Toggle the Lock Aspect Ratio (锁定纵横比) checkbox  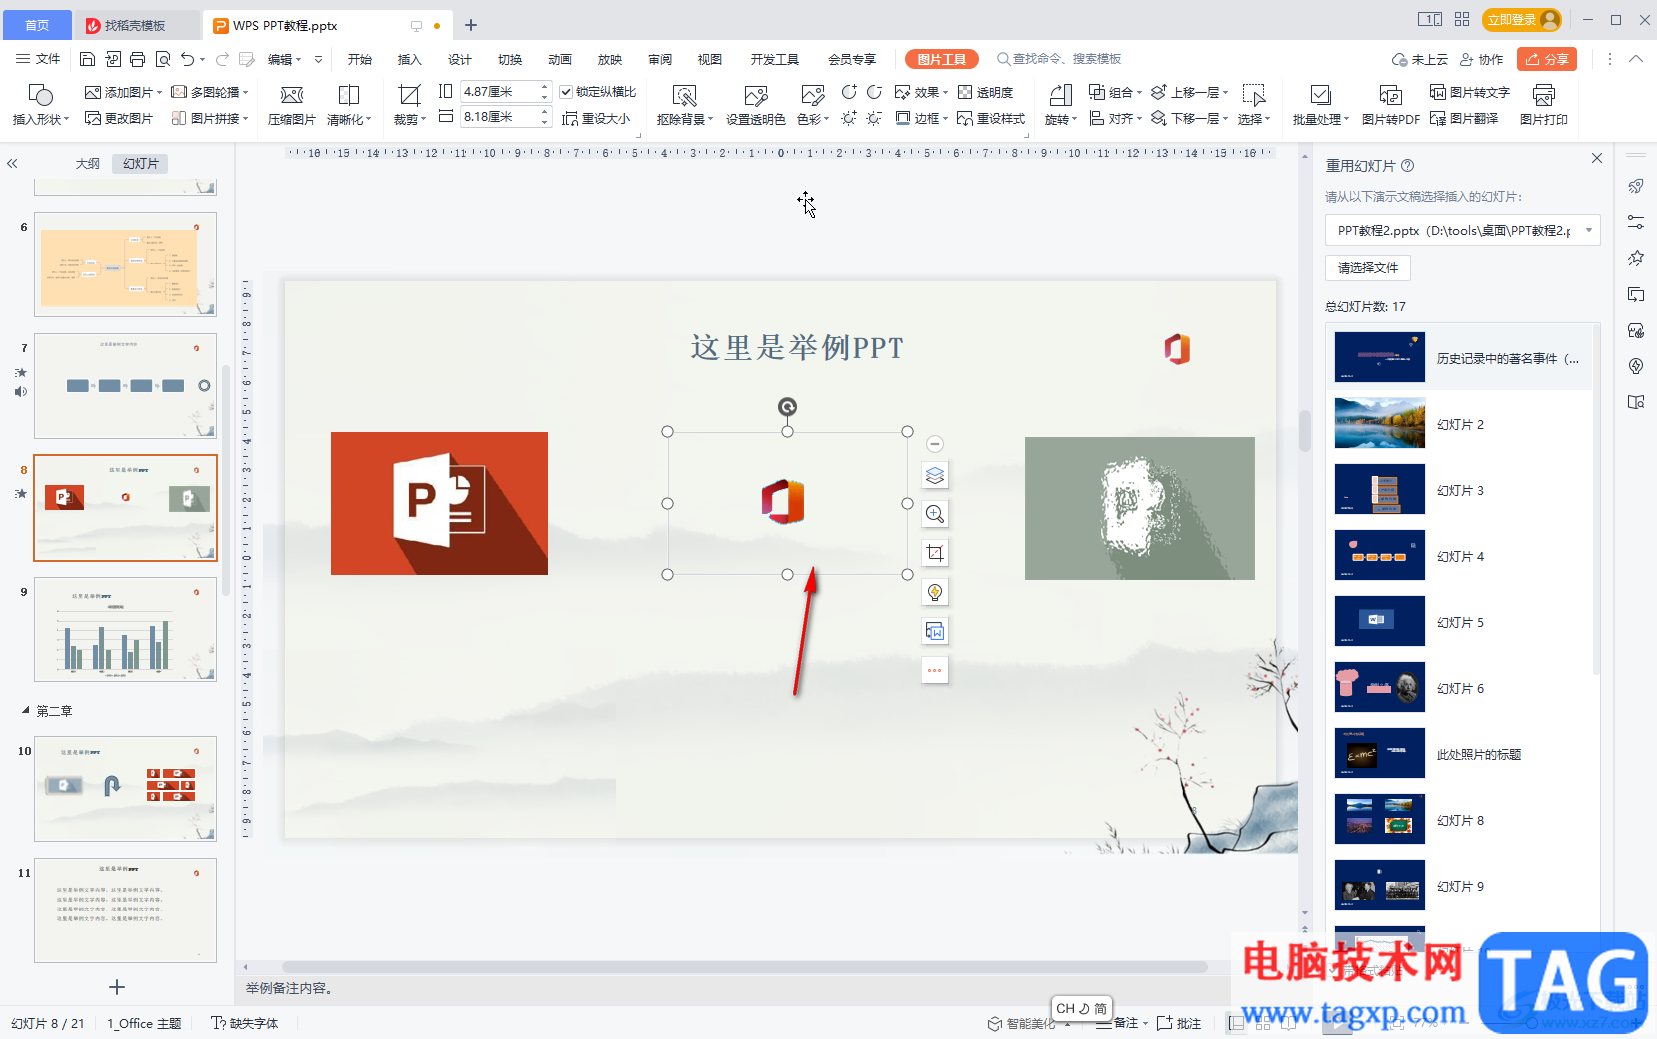click(566, 92)
